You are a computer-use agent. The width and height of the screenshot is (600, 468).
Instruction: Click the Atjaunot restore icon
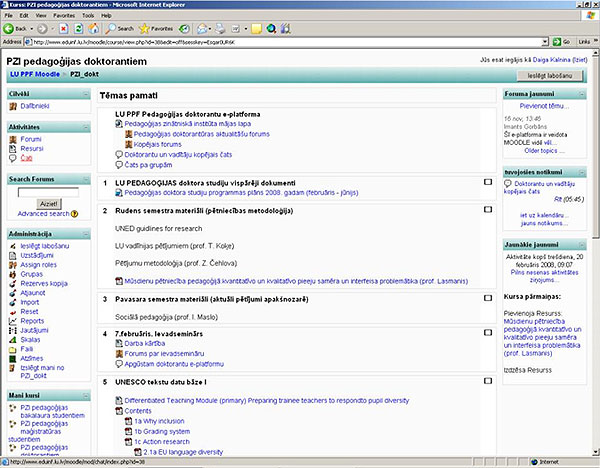point(13,293)
